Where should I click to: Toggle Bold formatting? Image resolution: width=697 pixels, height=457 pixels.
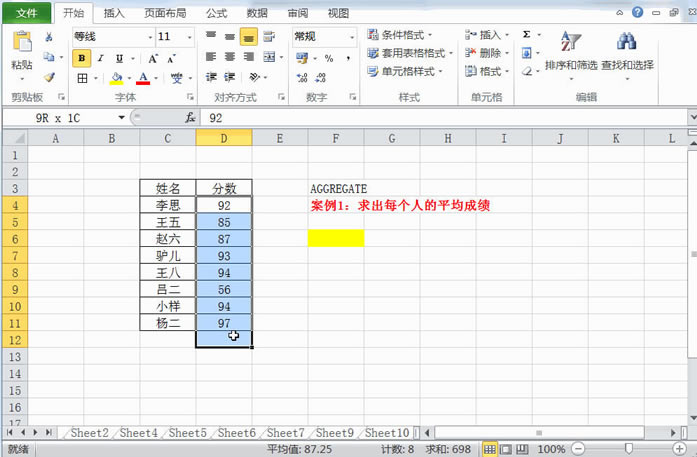pos(82,58)
